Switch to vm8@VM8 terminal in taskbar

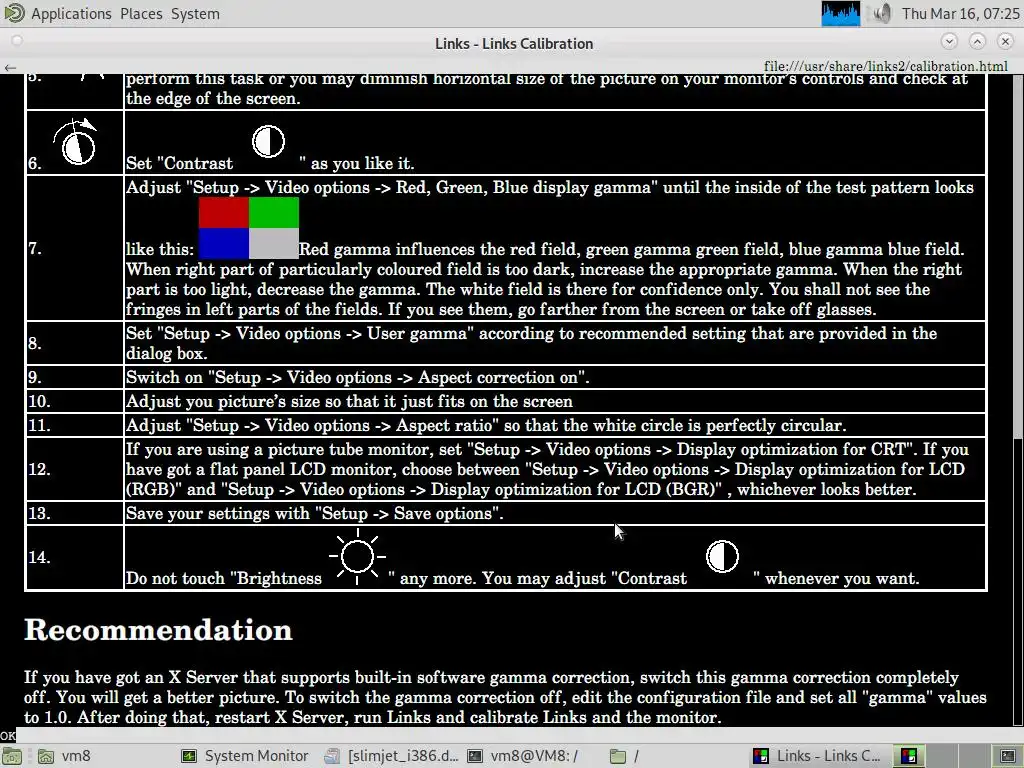(x=524, y=756)
